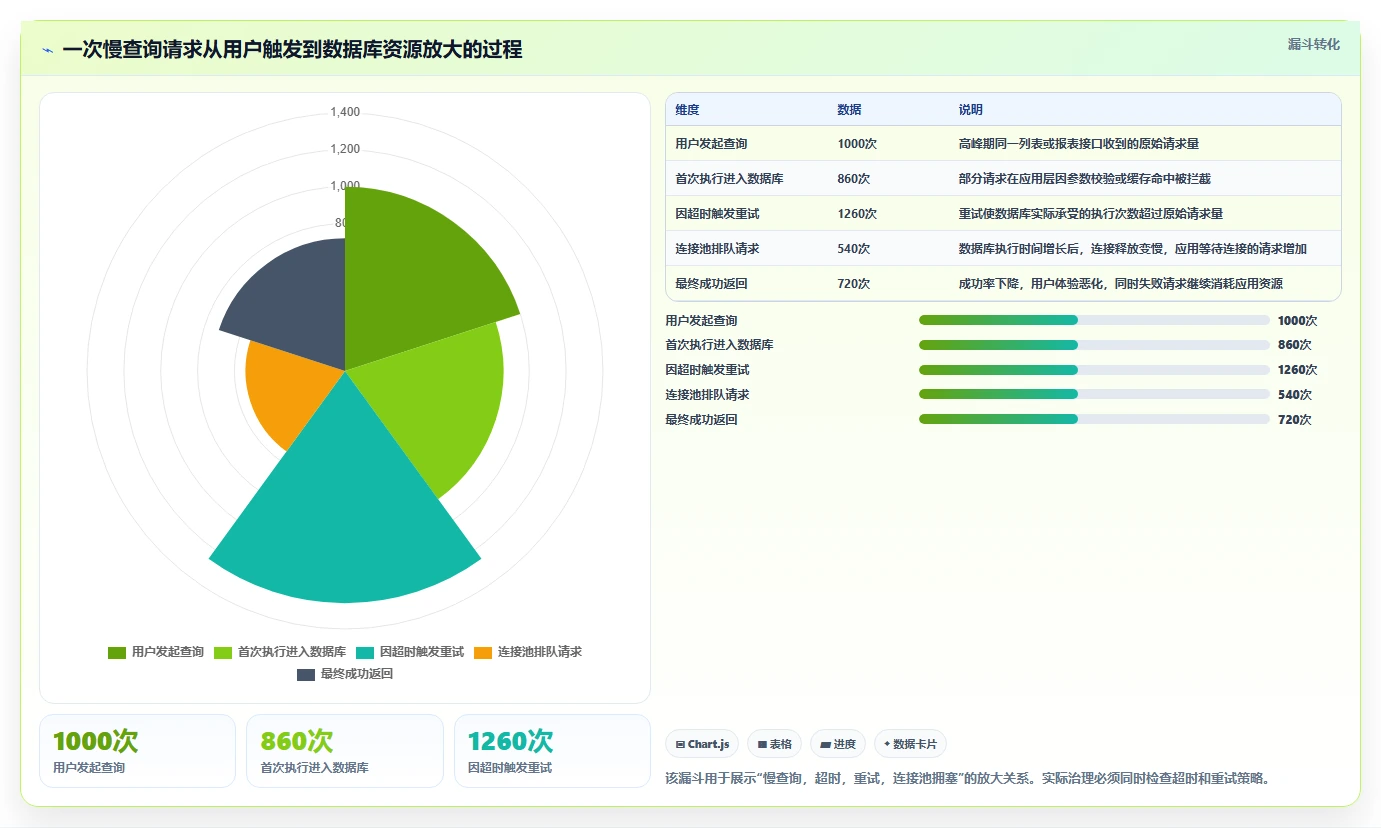
Task: Click the 860次 cell in the table
Action: pos(889,179)
